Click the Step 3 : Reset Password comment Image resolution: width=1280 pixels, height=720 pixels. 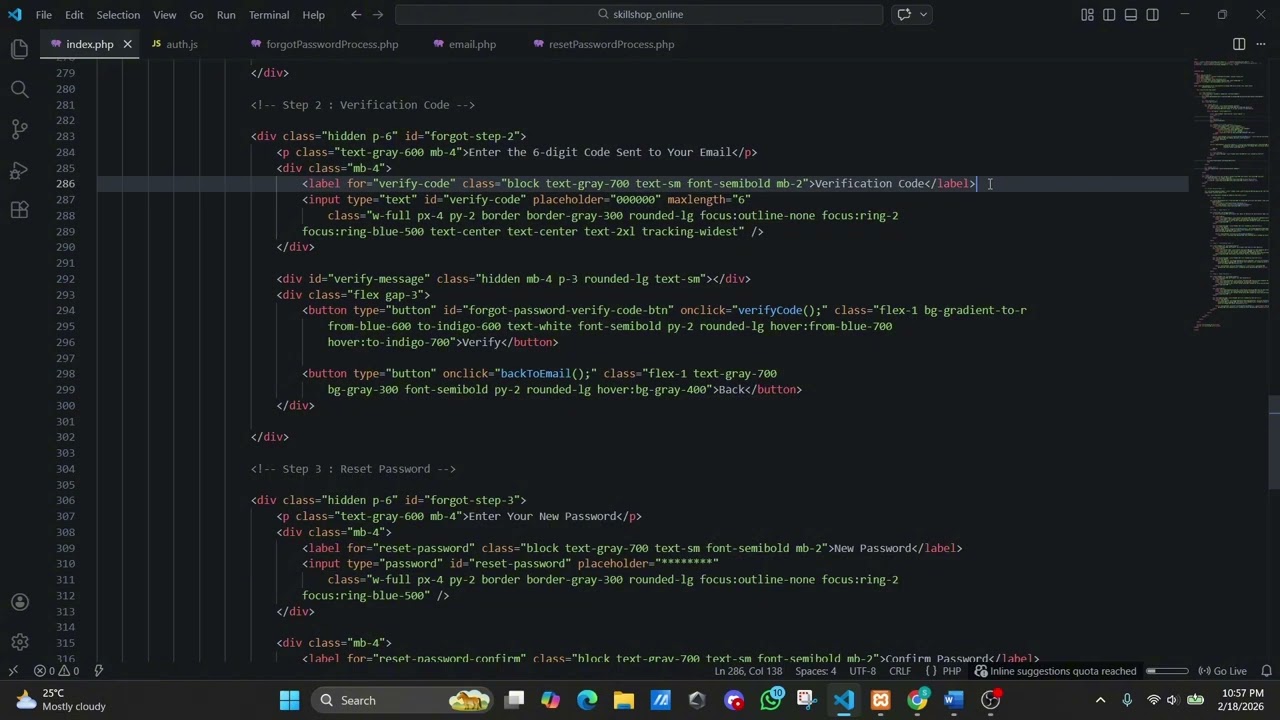(x=353, y=469)
